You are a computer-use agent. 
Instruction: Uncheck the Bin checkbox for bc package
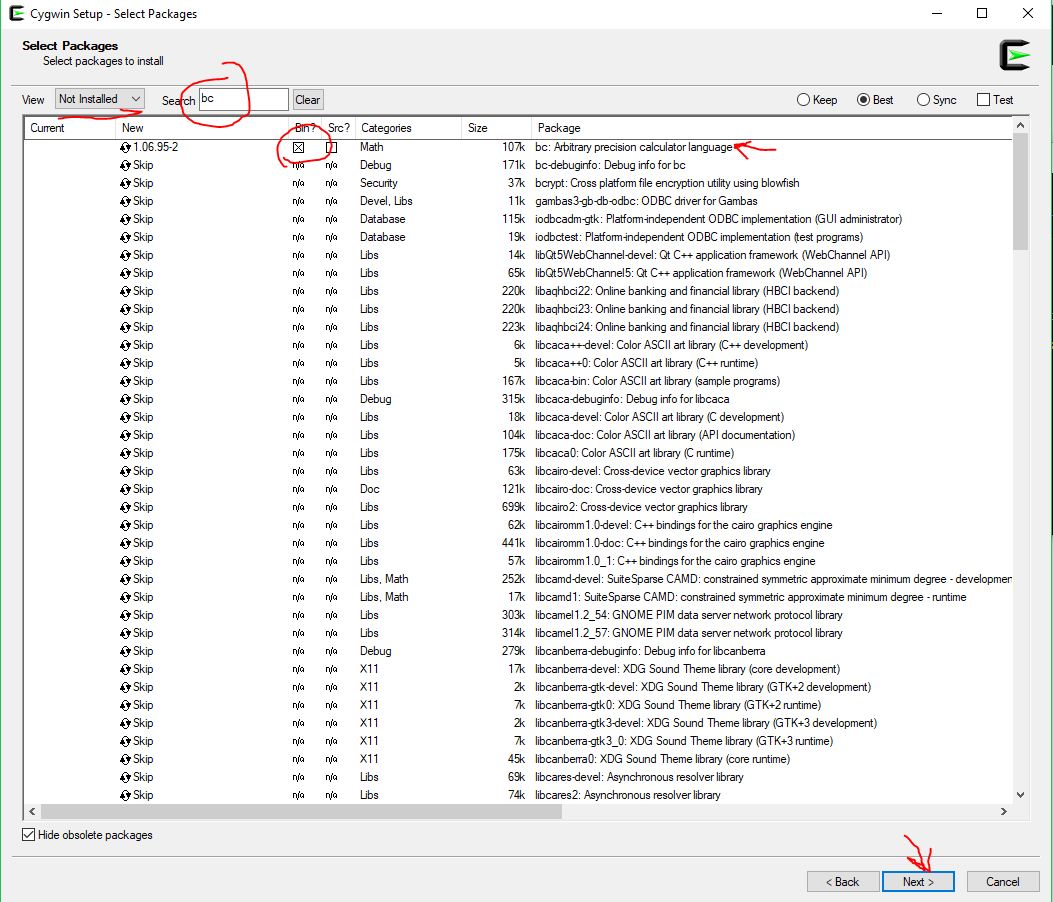tap(299, 147)
